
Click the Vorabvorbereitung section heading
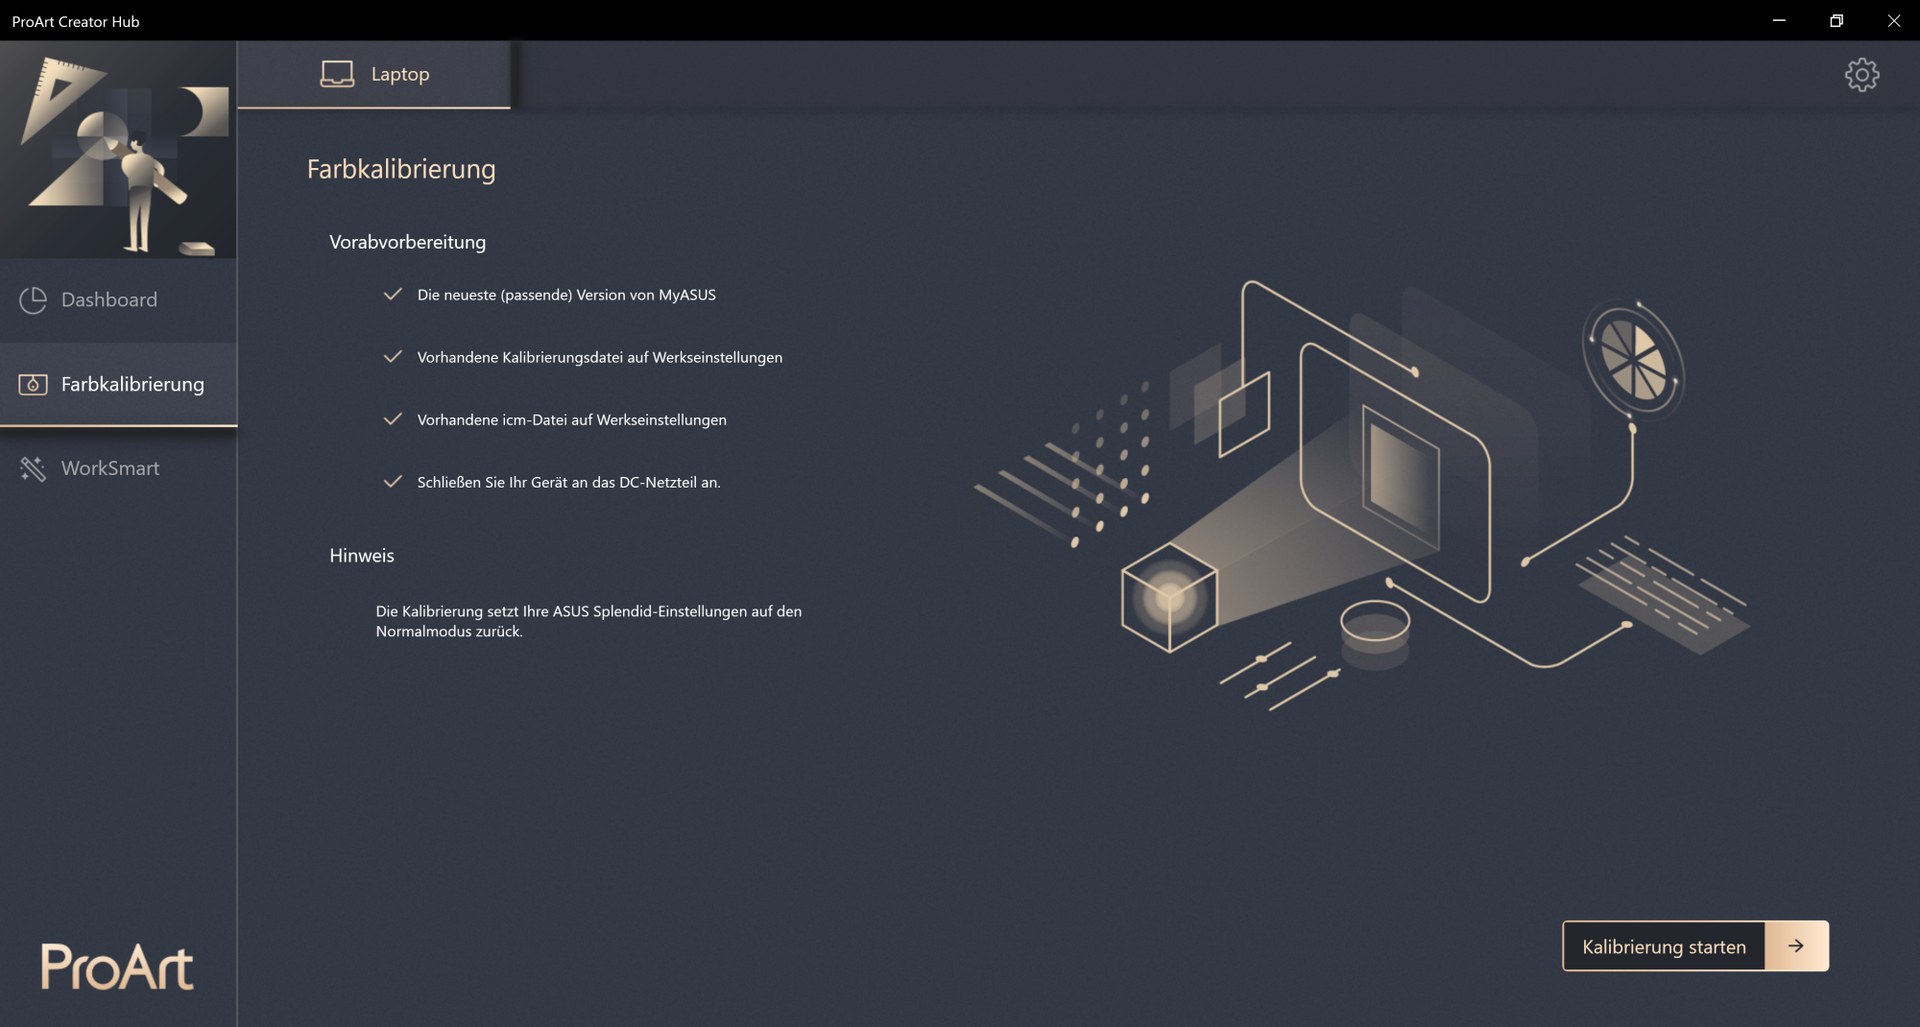tap(407, 242)
